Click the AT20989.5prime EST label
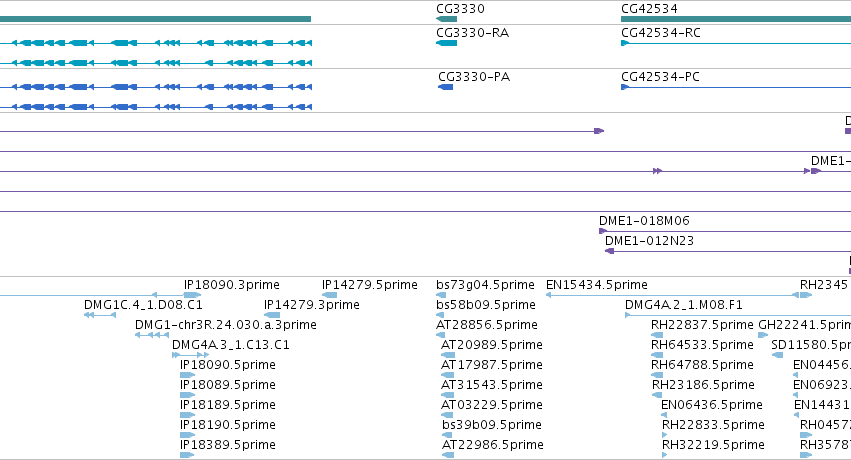 pos(492,345)
